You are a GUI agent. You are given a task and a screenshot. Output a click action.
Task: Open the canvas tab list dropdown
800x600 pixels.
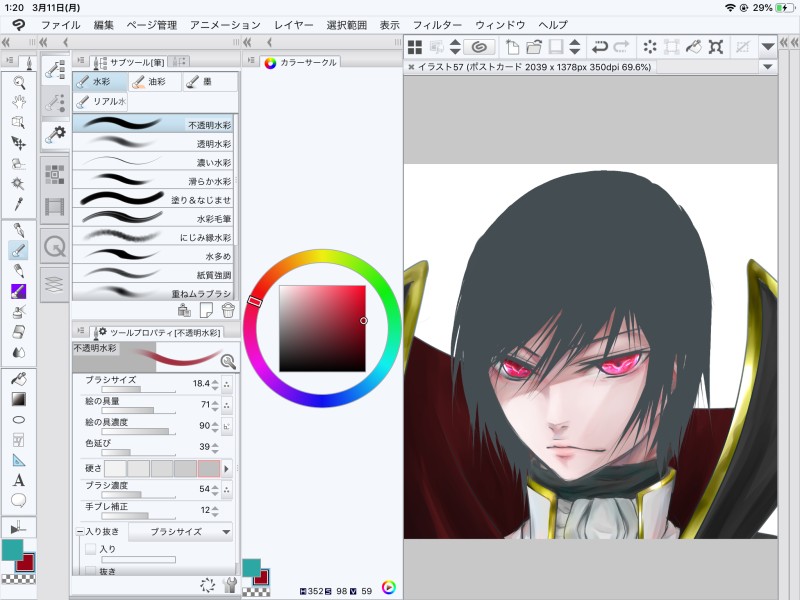click(x=767, y=67)
